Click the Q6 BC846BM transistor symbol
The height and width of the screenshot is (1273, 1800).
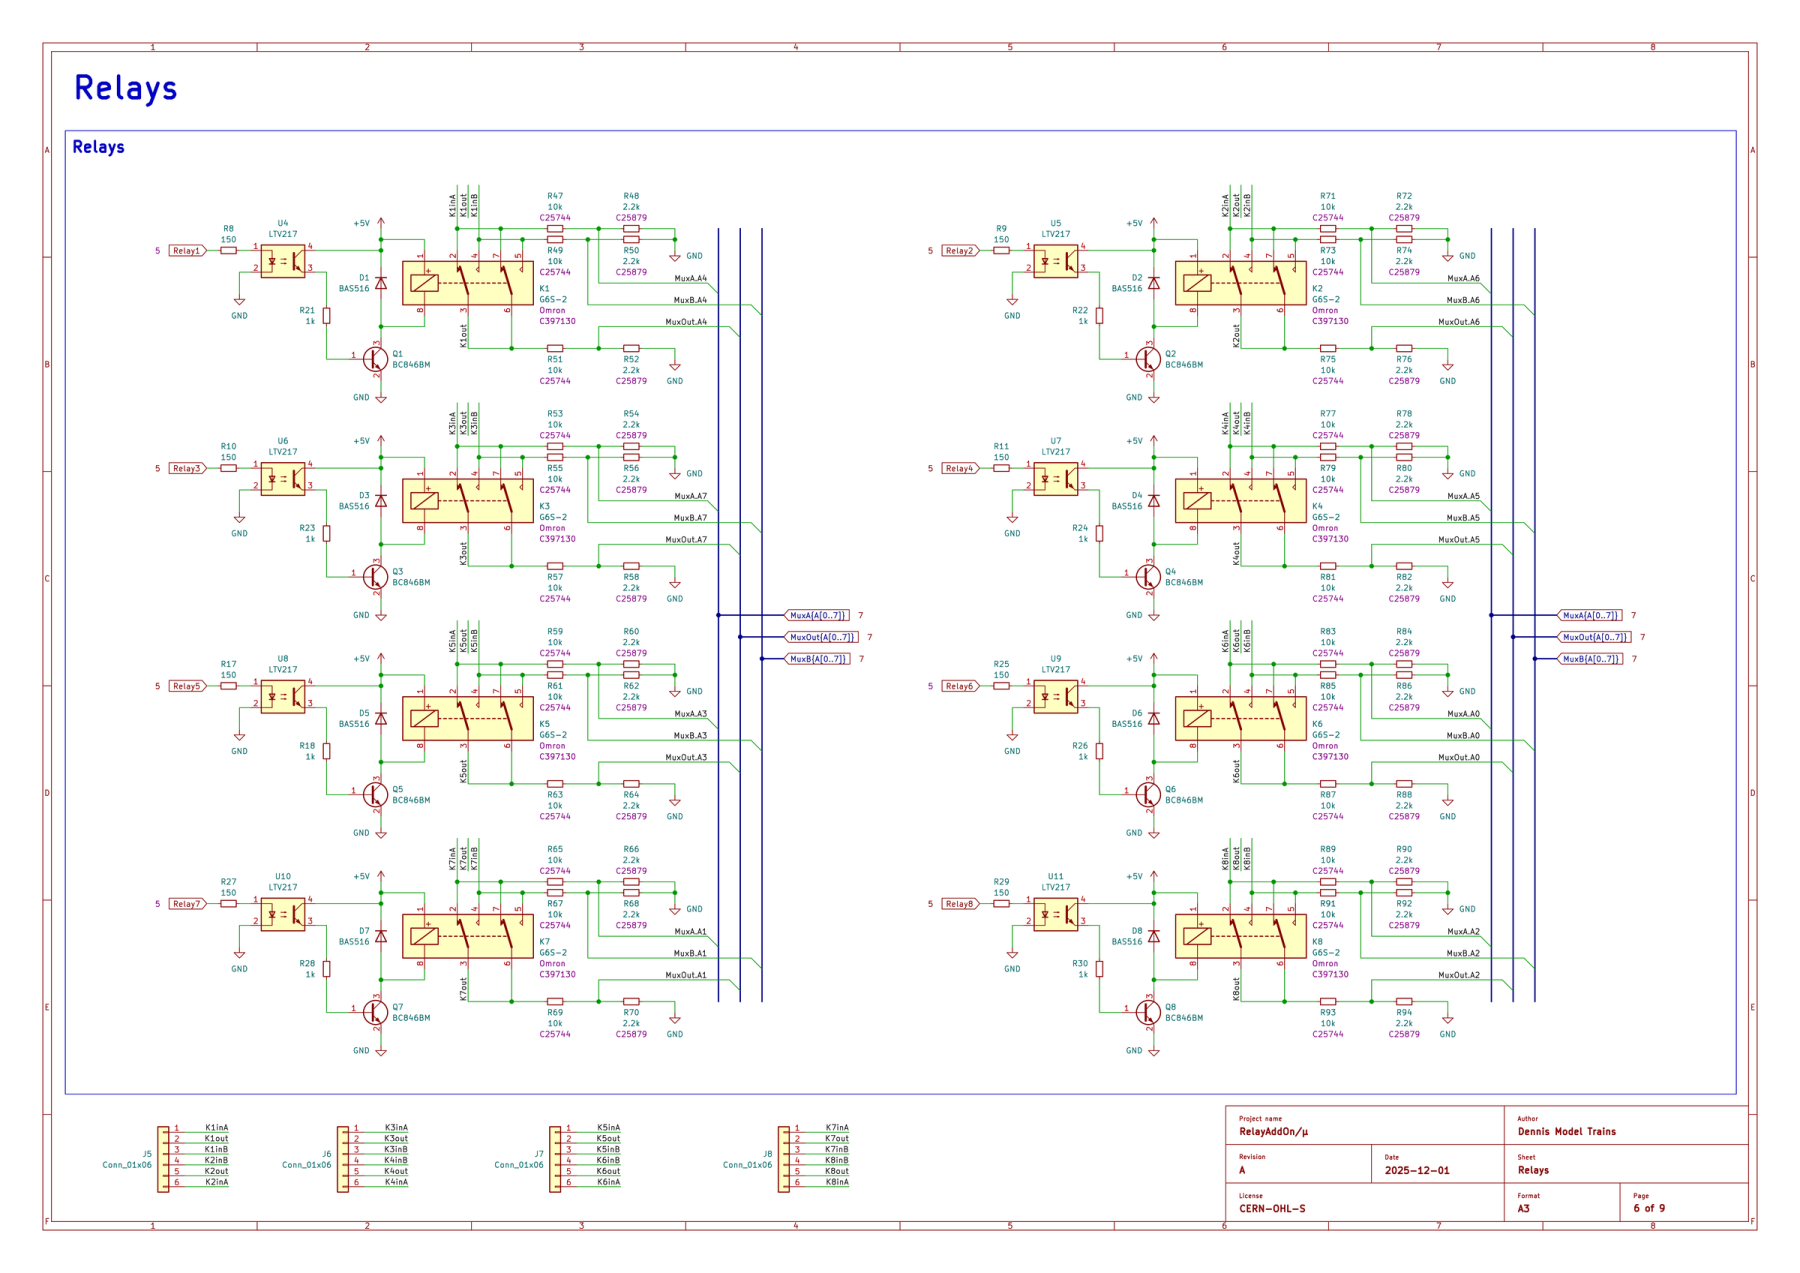tap(1148, 794)
